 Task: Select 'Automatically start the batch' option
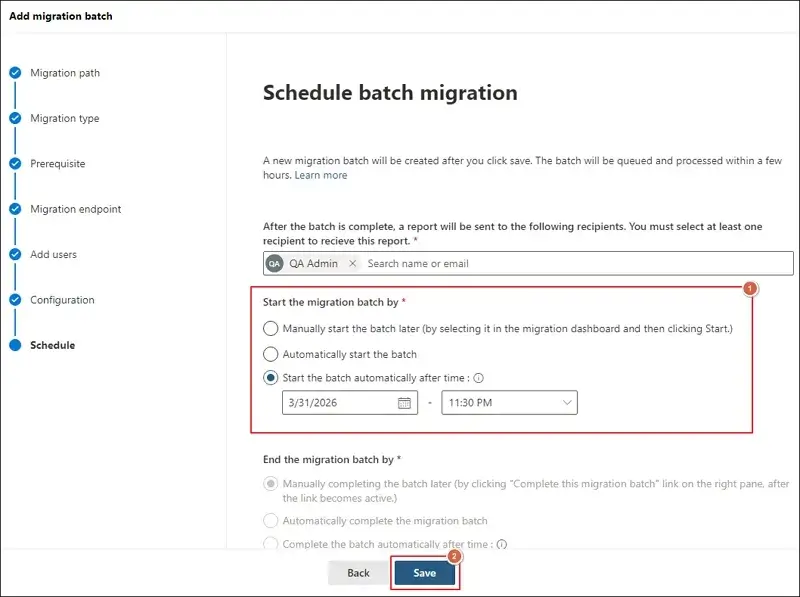pyautogui.click(x=270, y=353)
